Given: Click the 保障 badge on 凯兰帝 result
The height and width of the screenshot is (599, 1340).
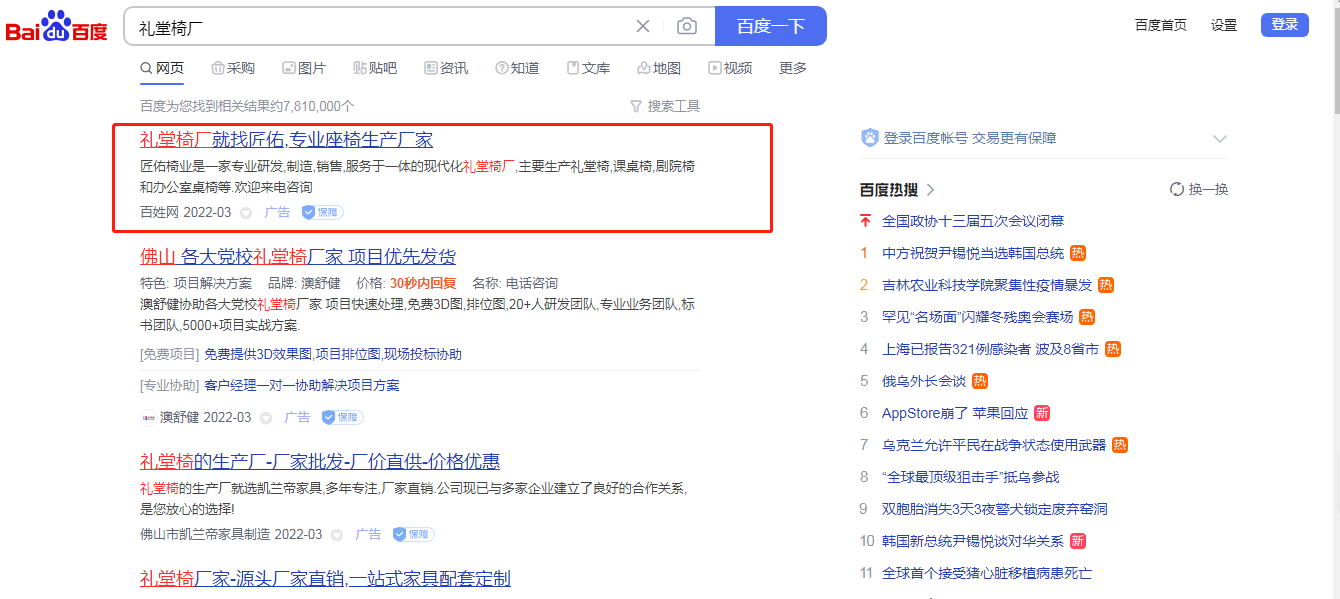Looking at the screenshot, I should click(413, 534).
